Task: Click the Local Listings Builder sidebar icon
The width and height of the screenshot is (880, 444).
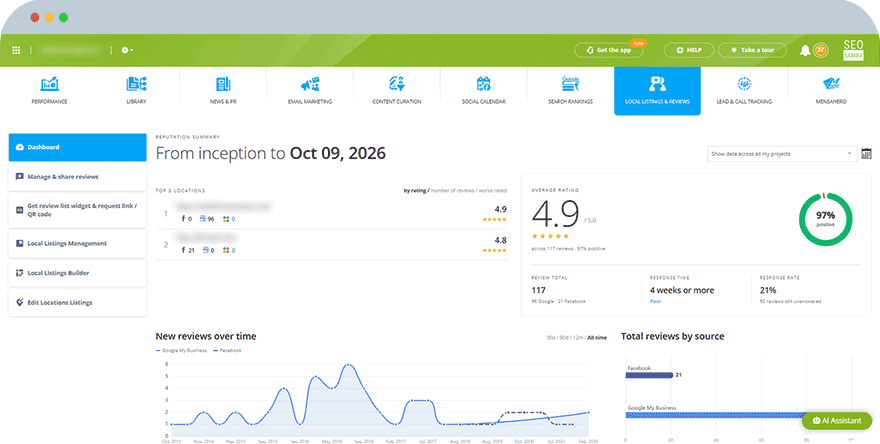Action: point(20,273)
